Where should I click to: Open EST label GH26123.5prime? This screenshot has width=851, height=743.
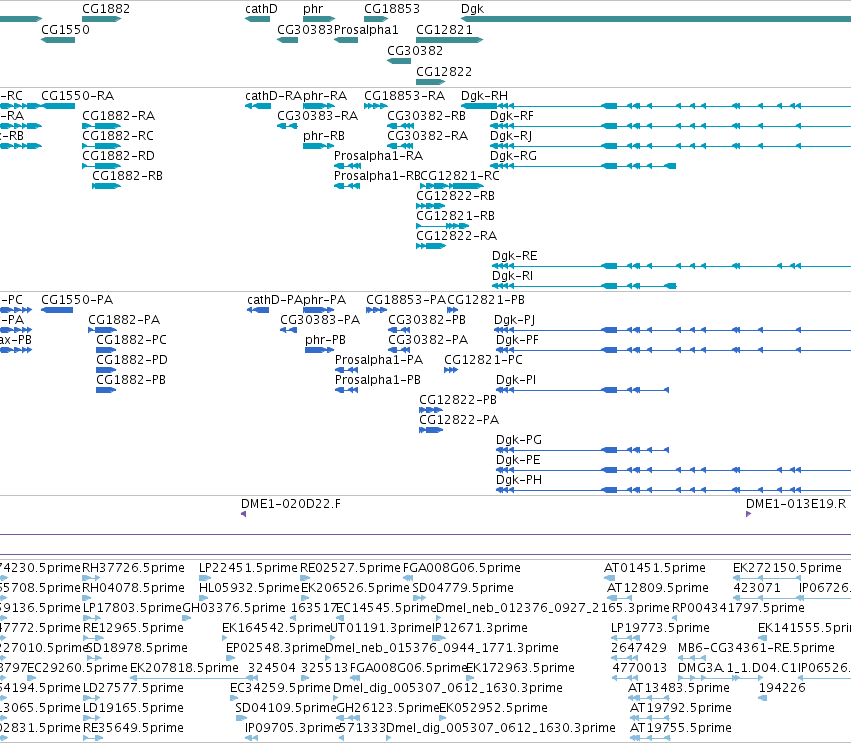click(388, 708)
